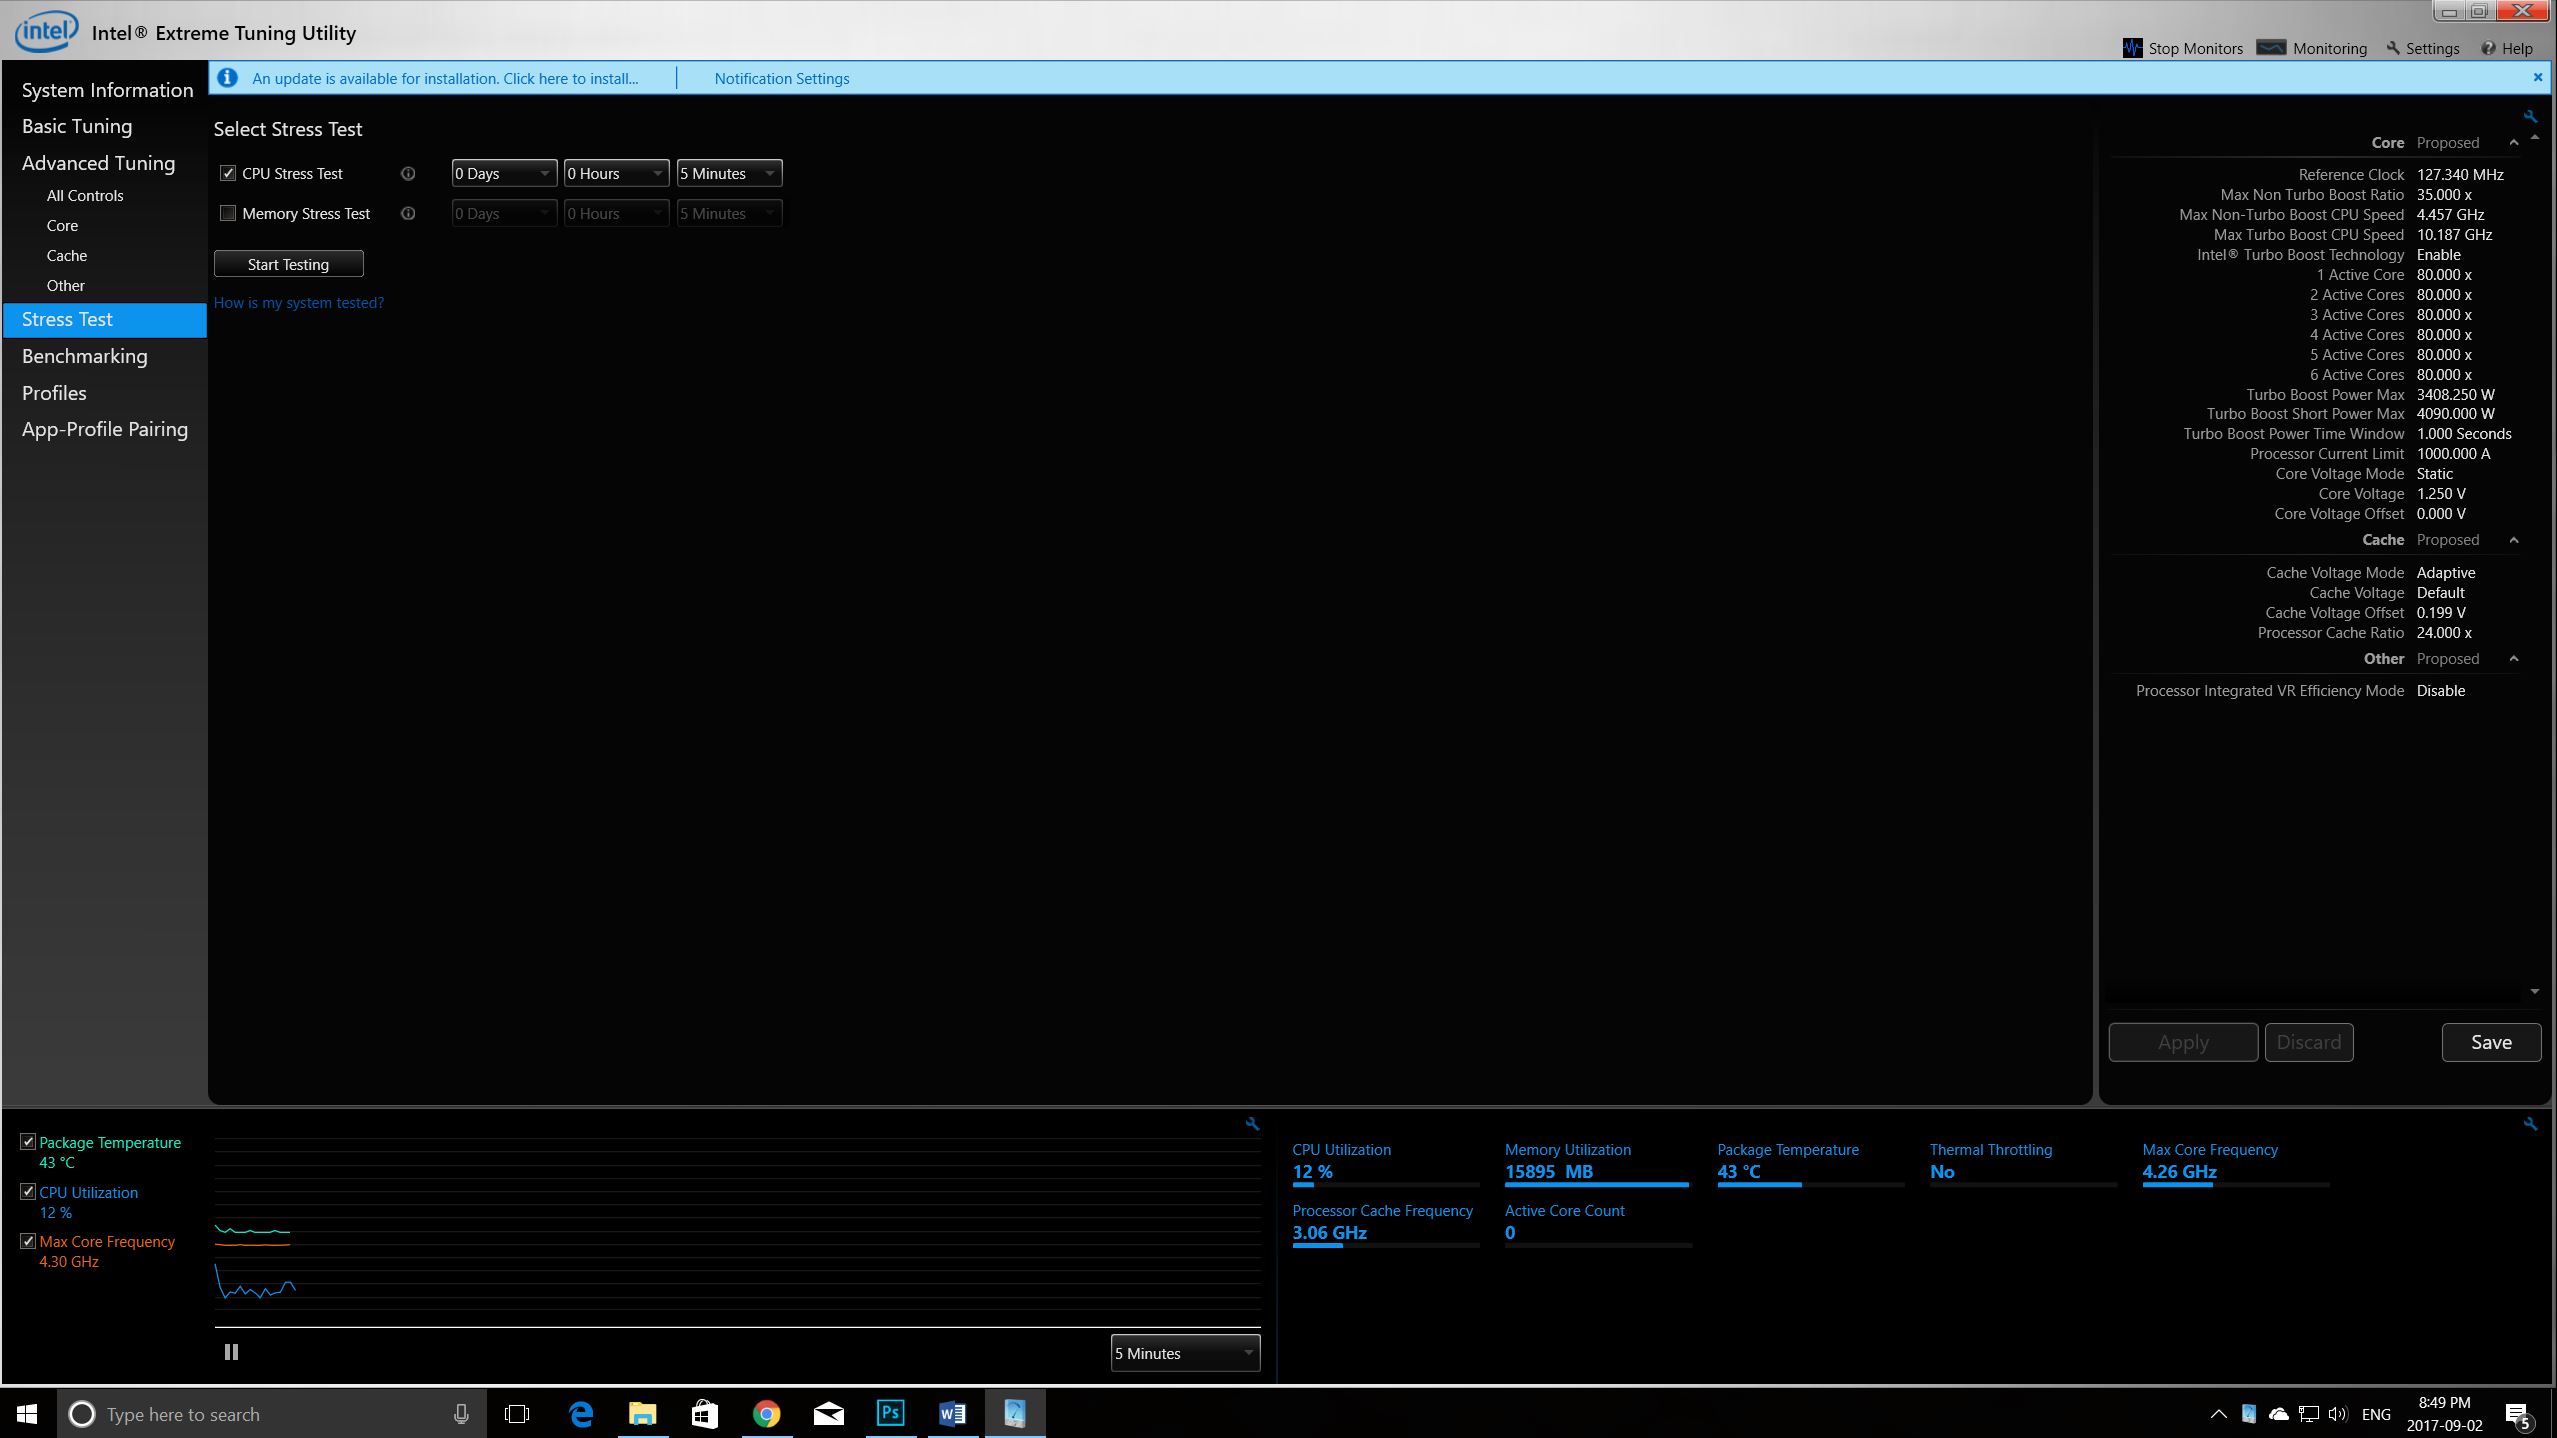Go to the Benchmarking section

tap(85, 356)
